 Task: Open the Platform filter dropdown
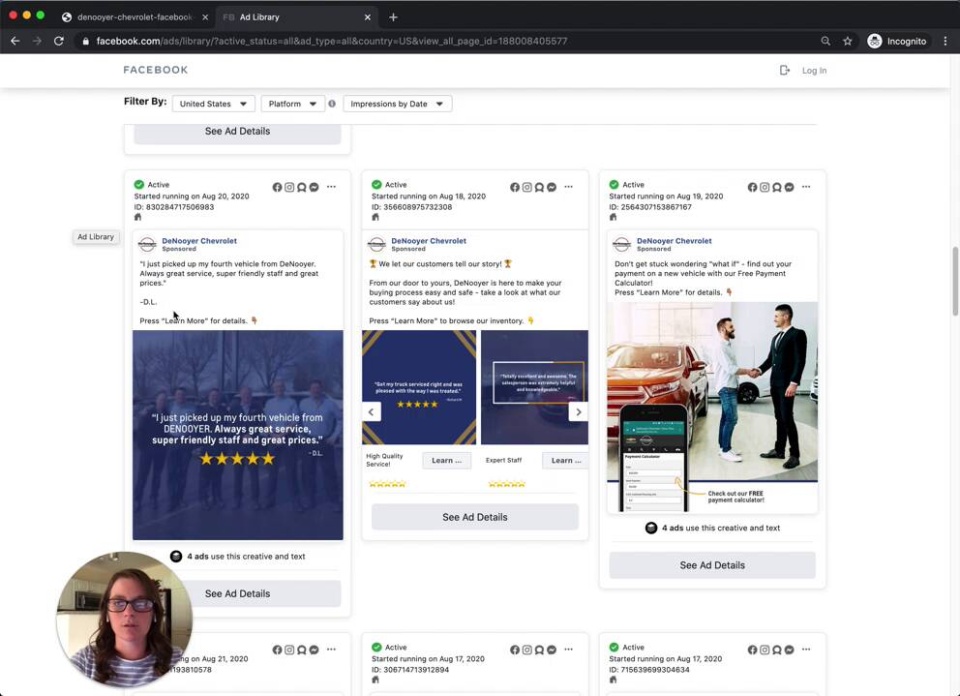point(292,104)
